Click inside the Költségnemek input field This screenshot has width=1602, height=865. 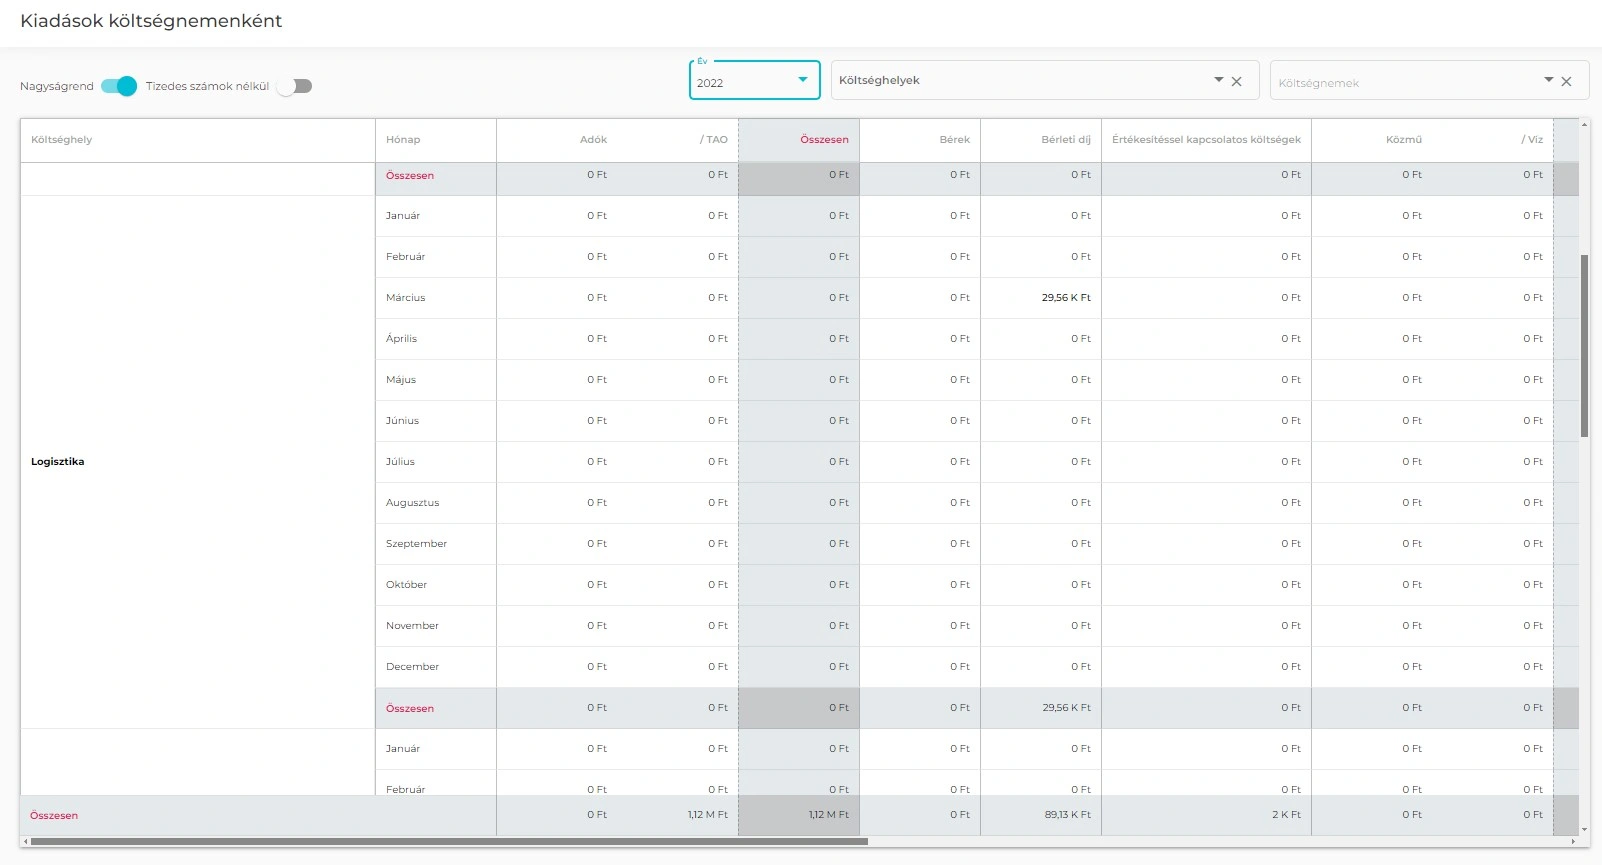pyautogui.click(x=1400, y=83)
